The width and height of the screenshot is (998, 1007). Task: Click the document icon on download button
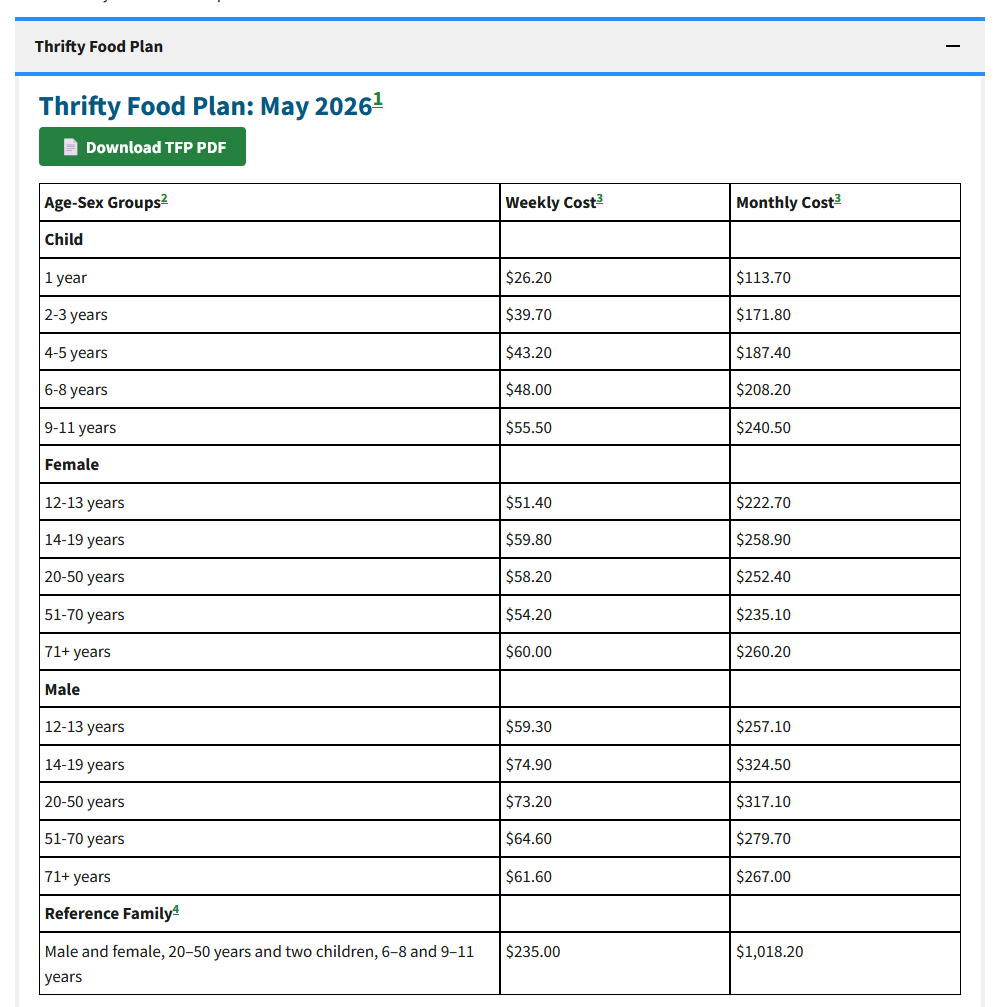pos(71,147)
